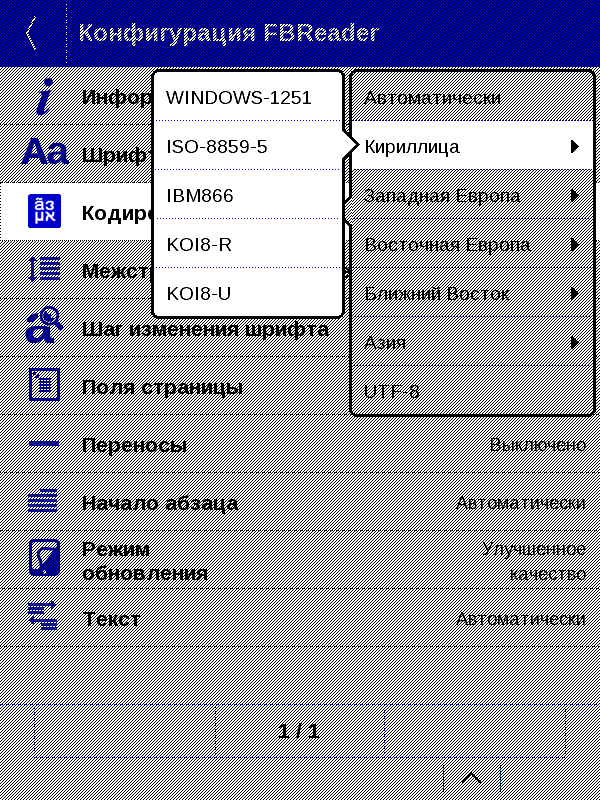This screenshot has width=600, height=800.
Task: Go back with the header arrow
Action: (32, 33)
